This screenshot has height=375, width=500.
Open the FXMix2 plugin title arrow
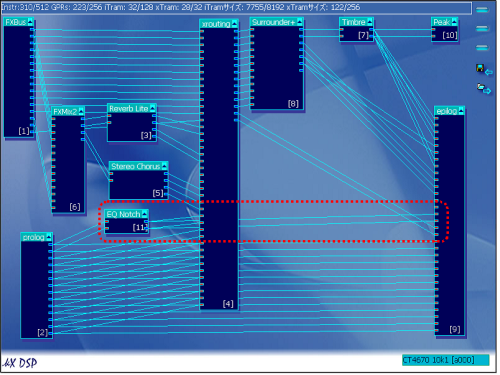(81, 111)
